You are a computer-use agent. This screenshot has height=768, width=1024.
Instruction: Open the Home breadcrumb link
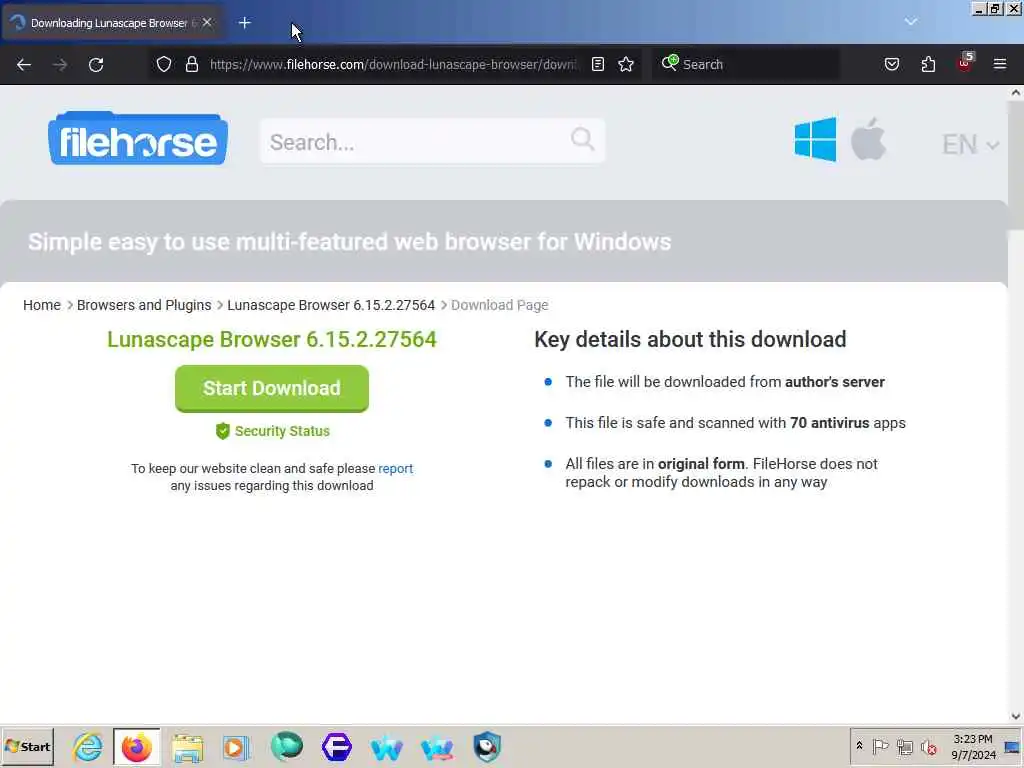pyautogui.click(x=42, y=305)
